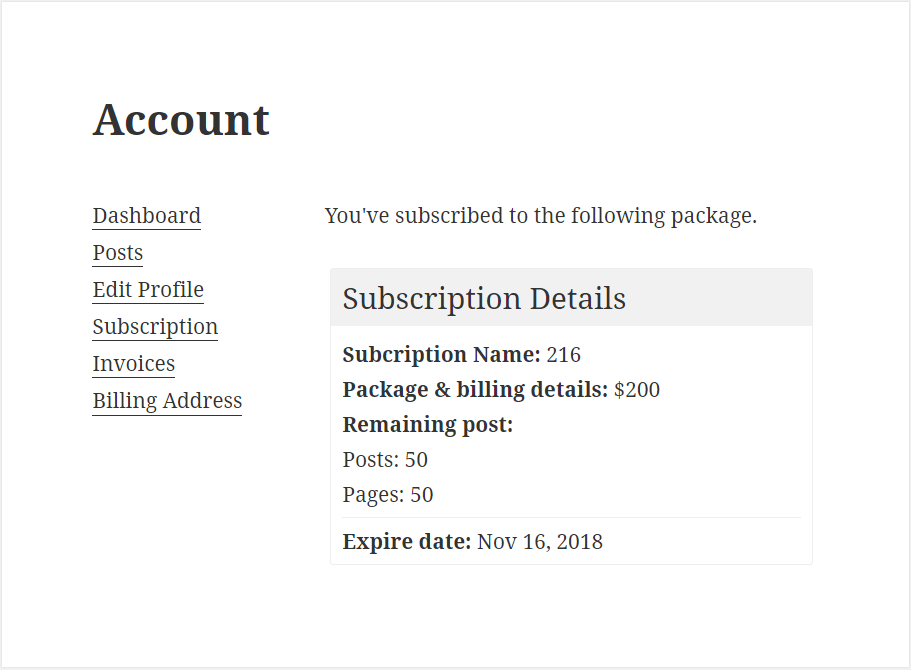The height and width of the screenshot is (670, 911).
Task: Open the Dashboard link
Action: tap(146, 216)
